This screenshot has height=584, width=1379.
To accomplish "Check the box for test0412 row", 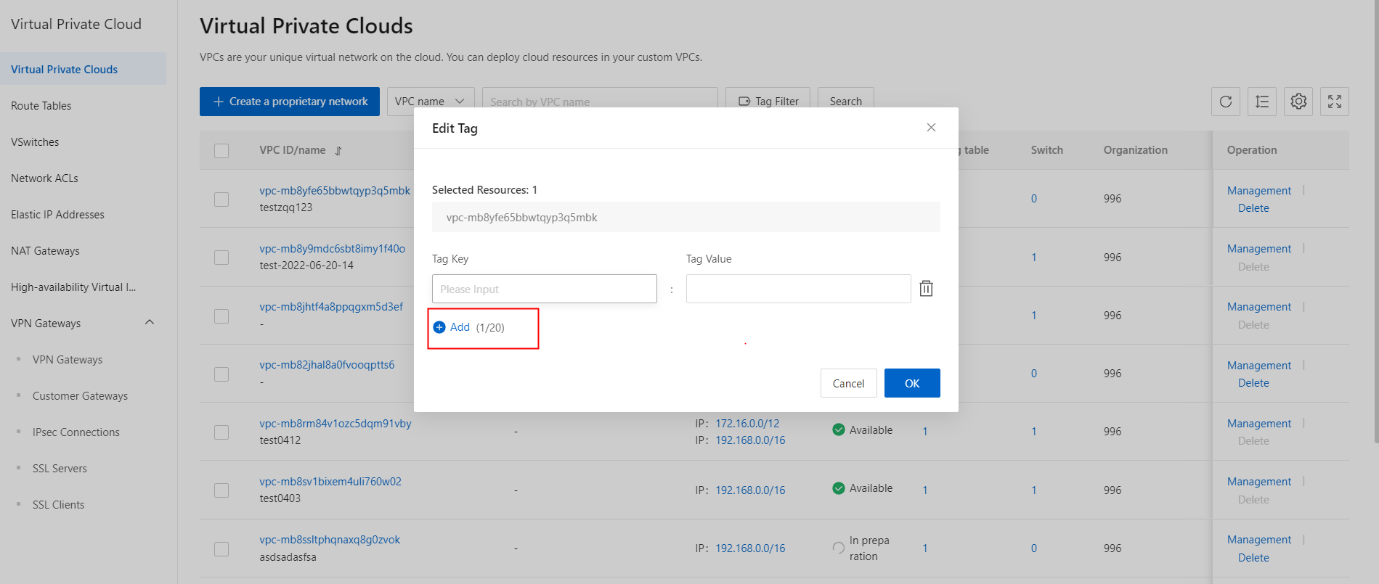I will click(222, 431).
